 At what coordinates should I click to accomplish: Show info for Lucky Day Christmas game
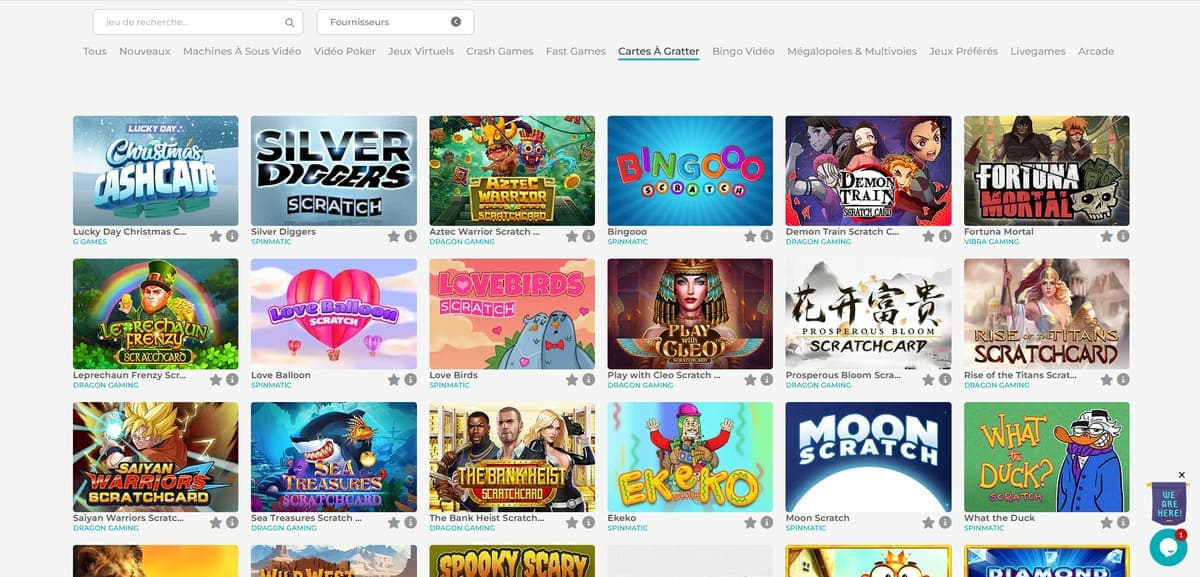click(x=232, y=236)
